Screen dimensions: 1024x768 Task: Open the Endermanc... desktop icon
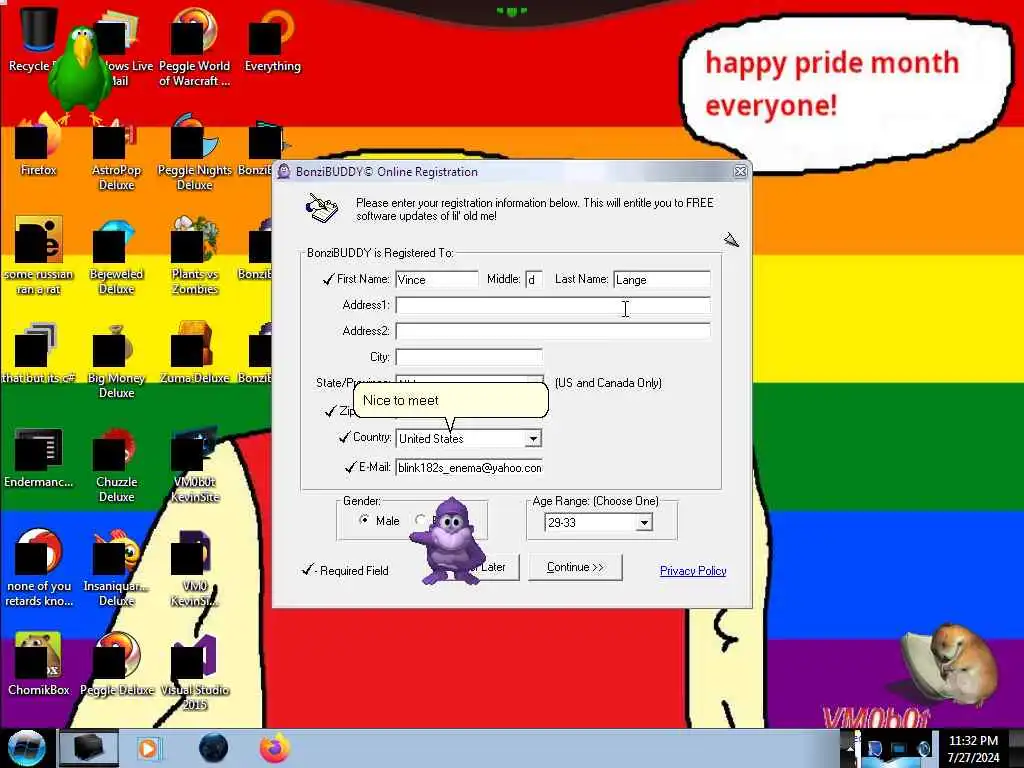tap(39, 458)
